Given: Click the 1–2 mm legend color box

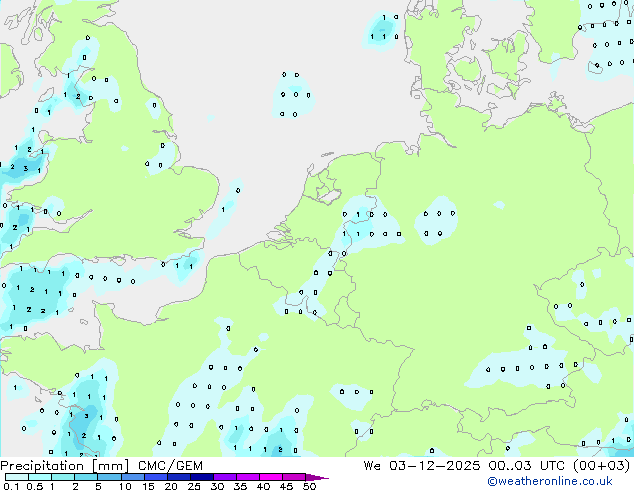Looking at the screenshot, I should coord(63,477).
